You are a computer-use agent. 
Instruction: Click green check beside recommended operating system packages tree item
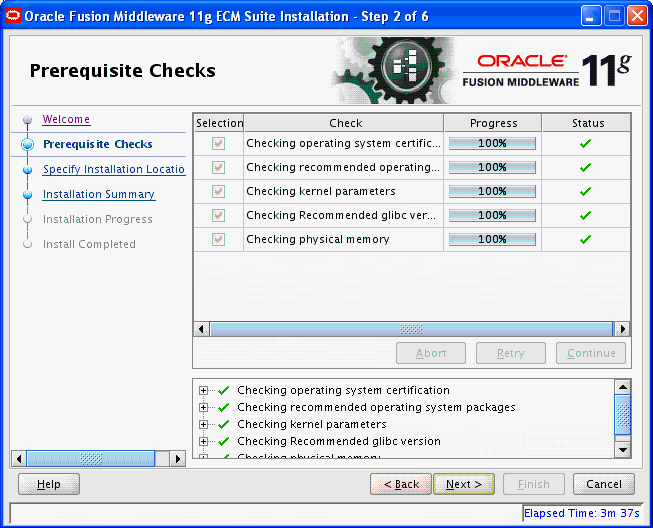click(x=224, y=407)
